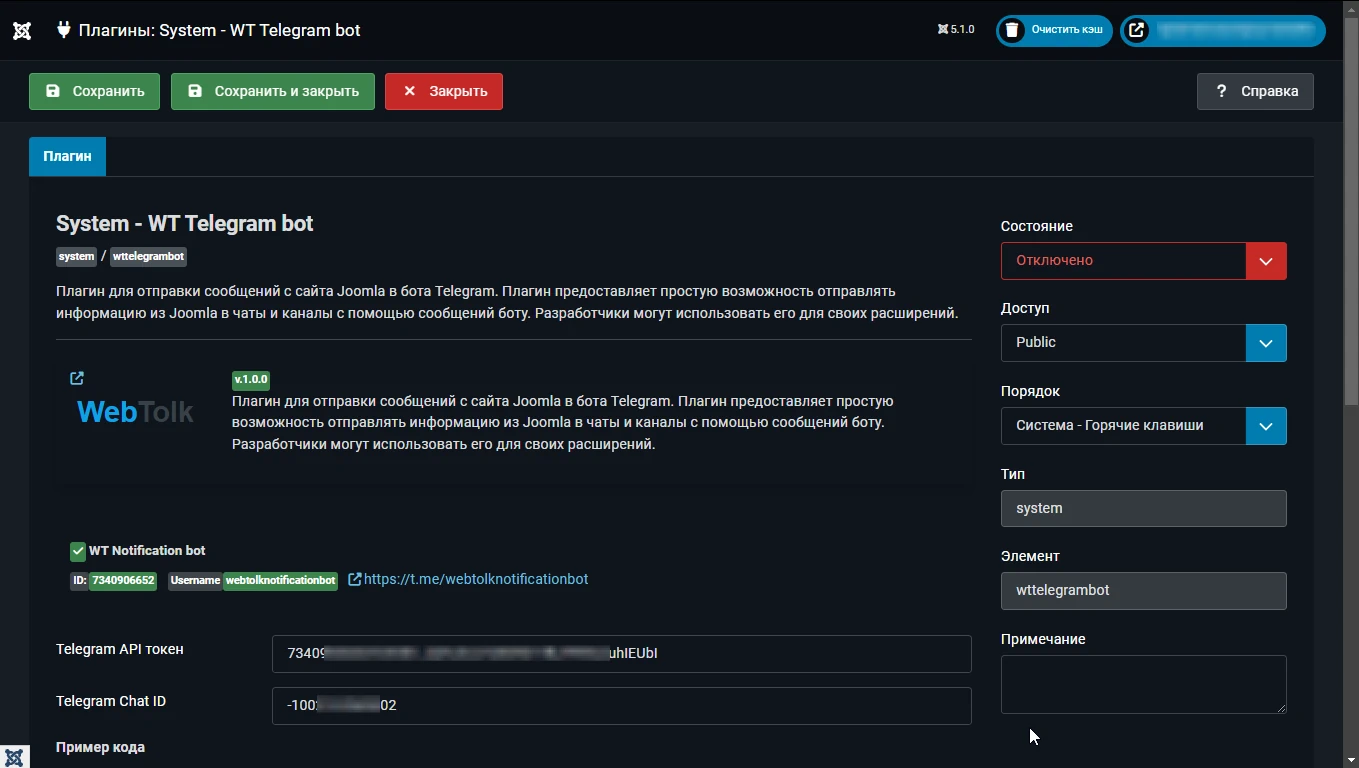This screenshot has height=768, width=1359.
Task: Open the Состояние dropdown showing Отключено
Action: (1266, 261)
